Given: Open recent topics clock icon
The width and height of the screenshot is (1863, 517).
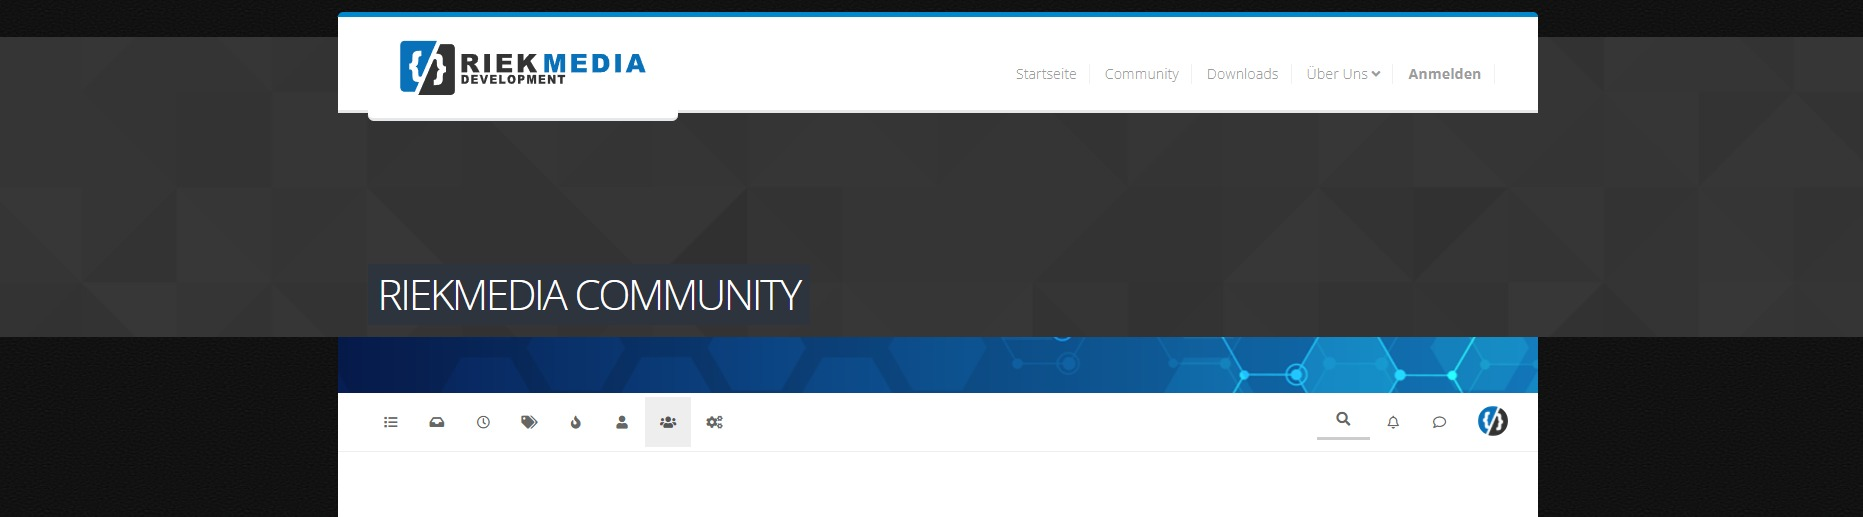Looking at the screenshot, I should (x=483, y=422).
